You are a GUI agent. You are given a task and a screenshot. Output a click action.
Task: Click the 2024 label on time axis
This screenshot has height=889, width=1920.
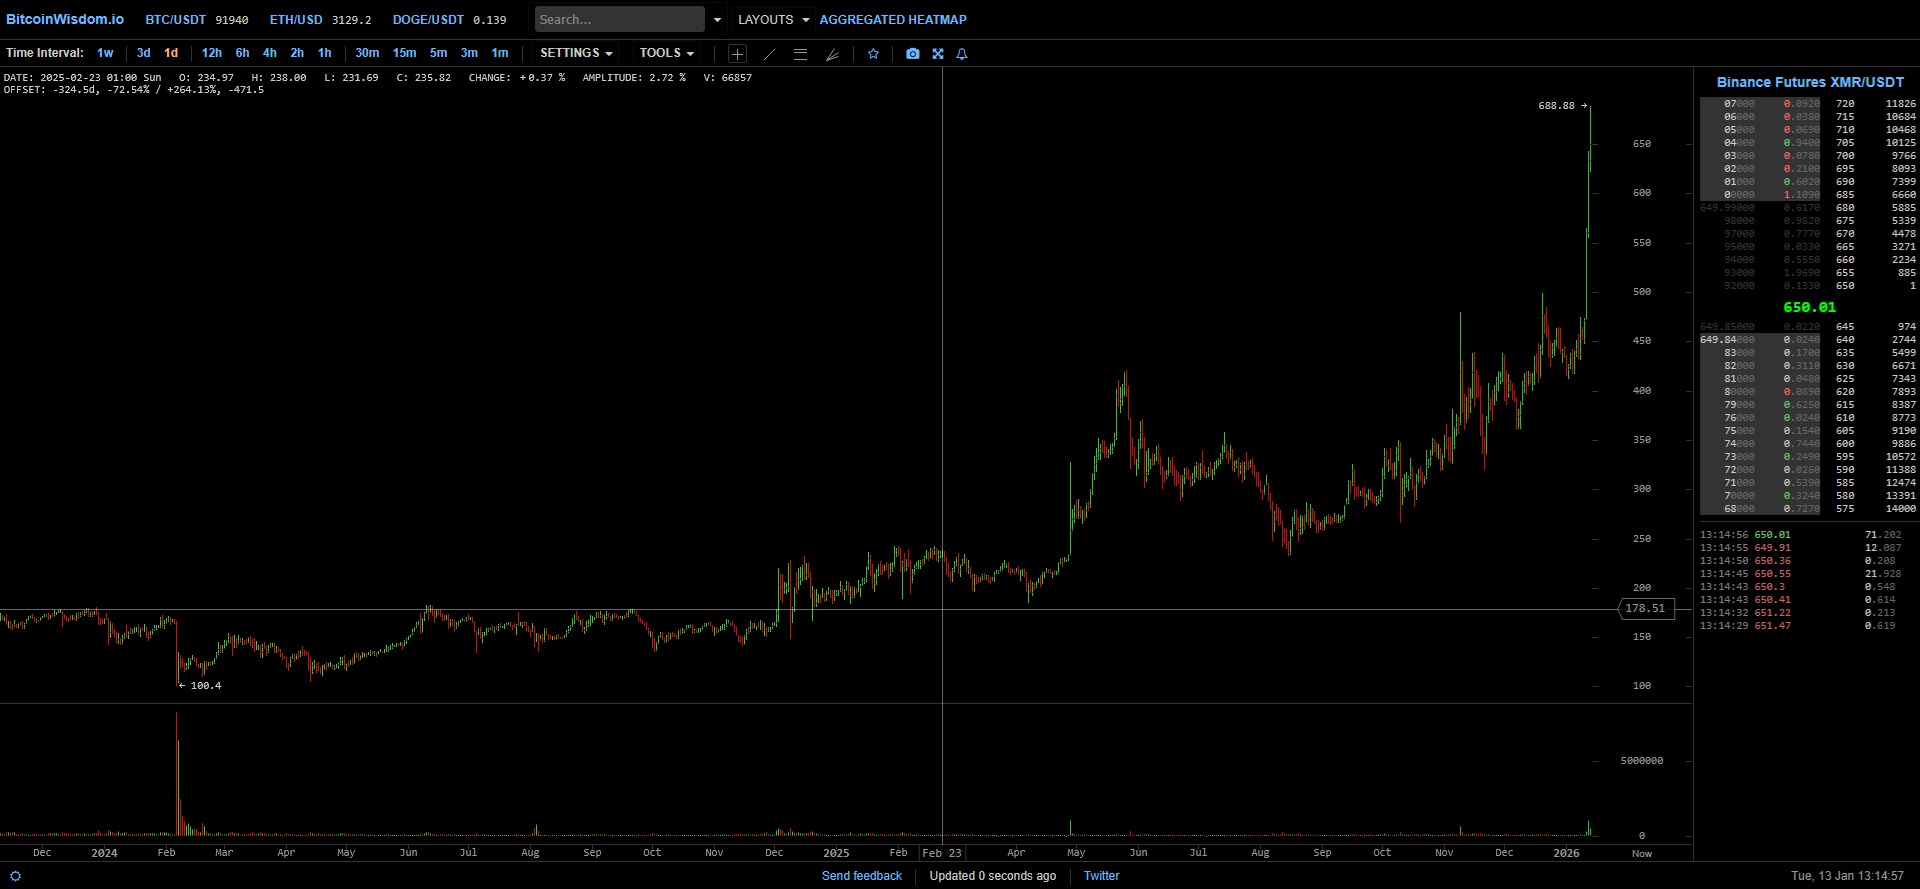coord(104,854)
